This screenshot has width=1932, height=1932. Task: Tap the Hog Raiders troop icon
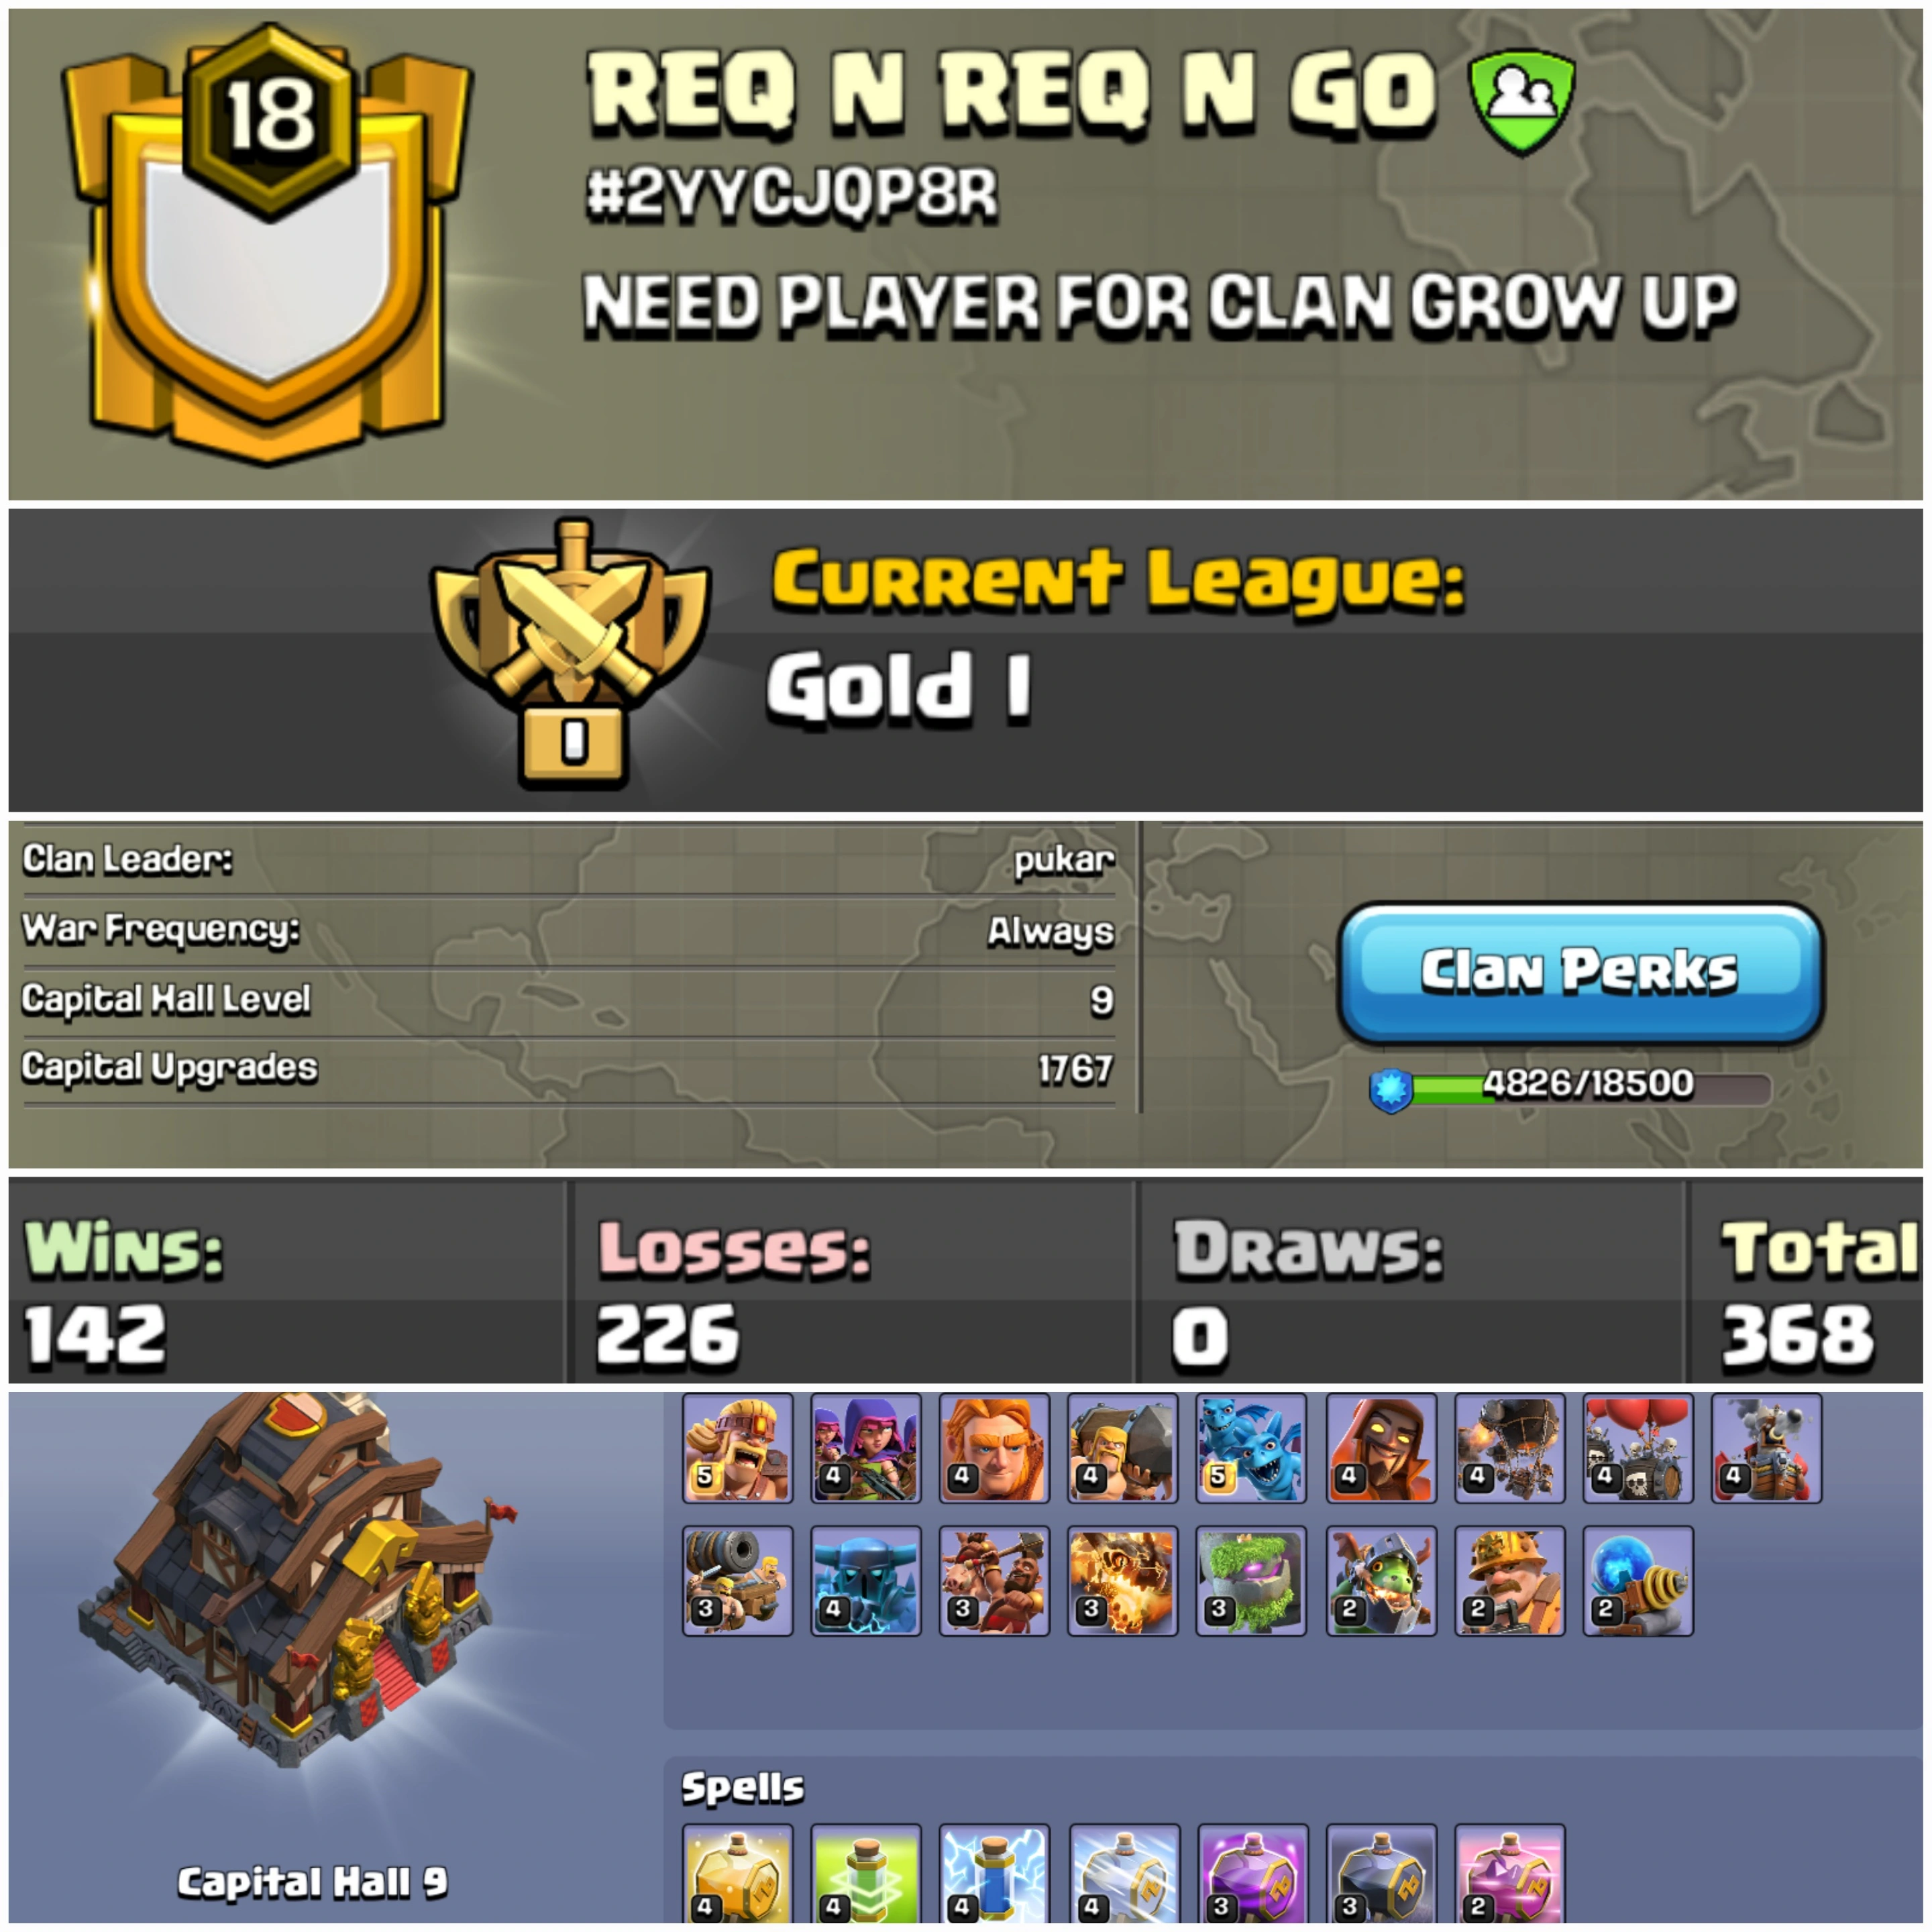(x=994, y=1580)
